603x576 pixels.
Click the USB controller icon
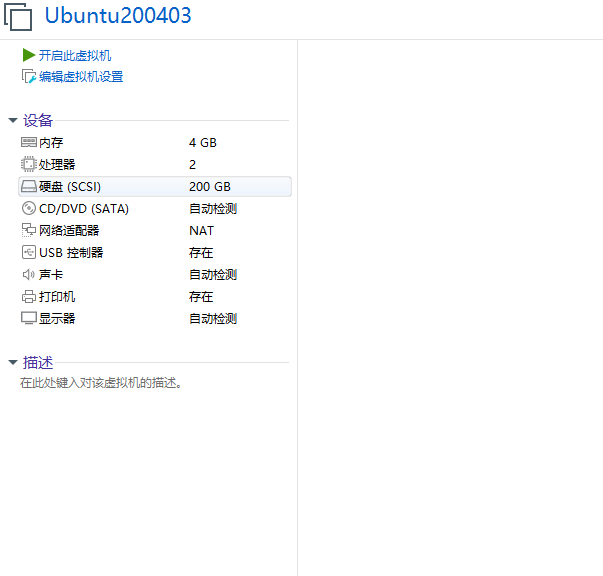(x=29, y=253)
